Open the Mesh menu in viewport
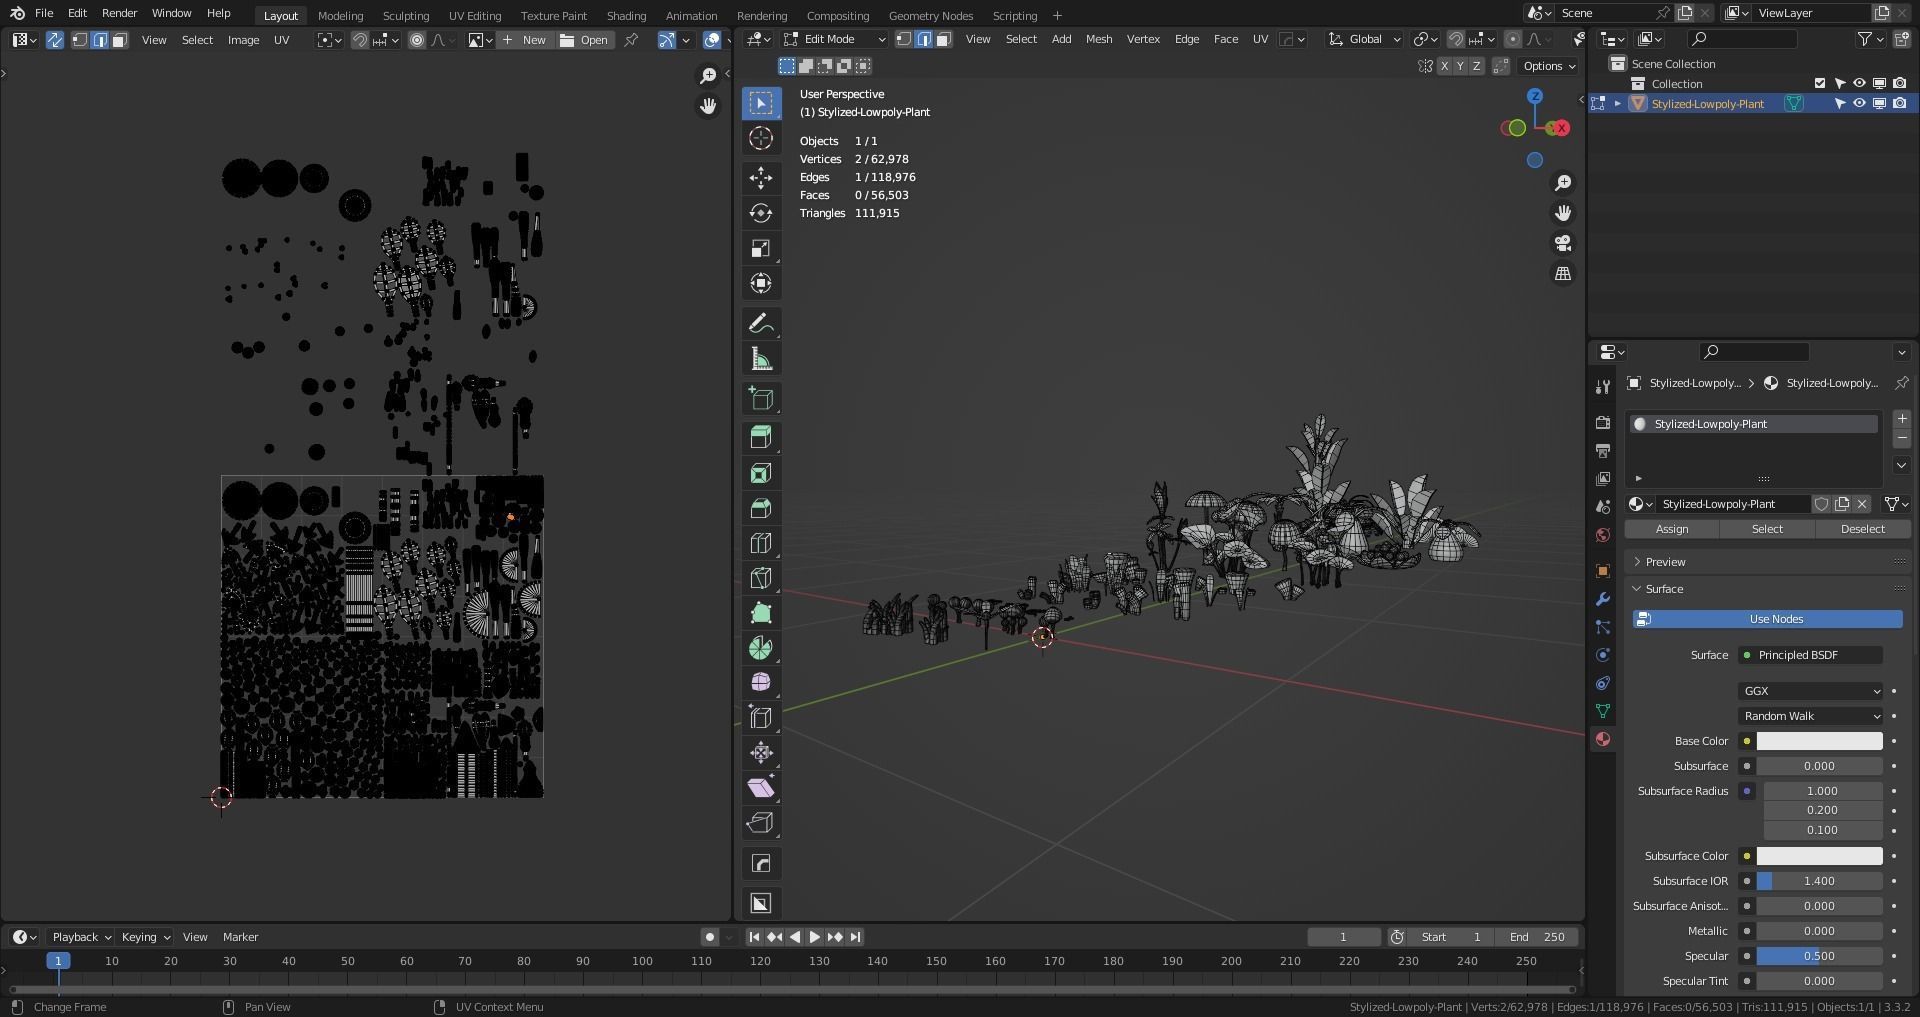Screen dimensions: 1920x1017 pyautogui.click(x=1099, y=39)
